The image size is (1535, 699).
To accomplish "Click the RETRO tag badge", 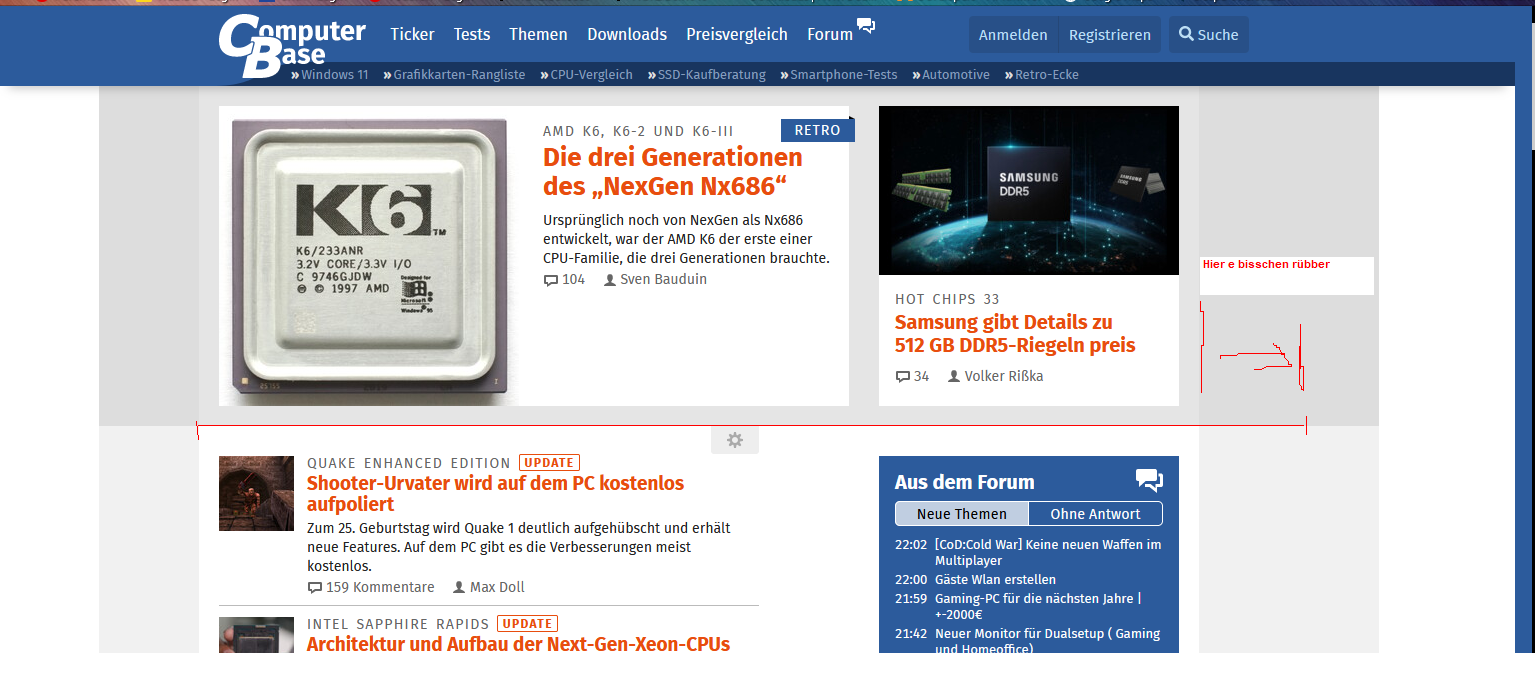I will [818, 130].
